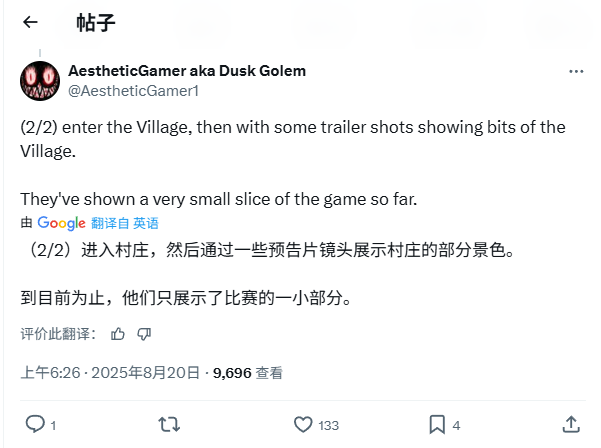Repost using the retweet arrows icon
The width and height of the screenshot is (601, 448).
tap(169, 425)
